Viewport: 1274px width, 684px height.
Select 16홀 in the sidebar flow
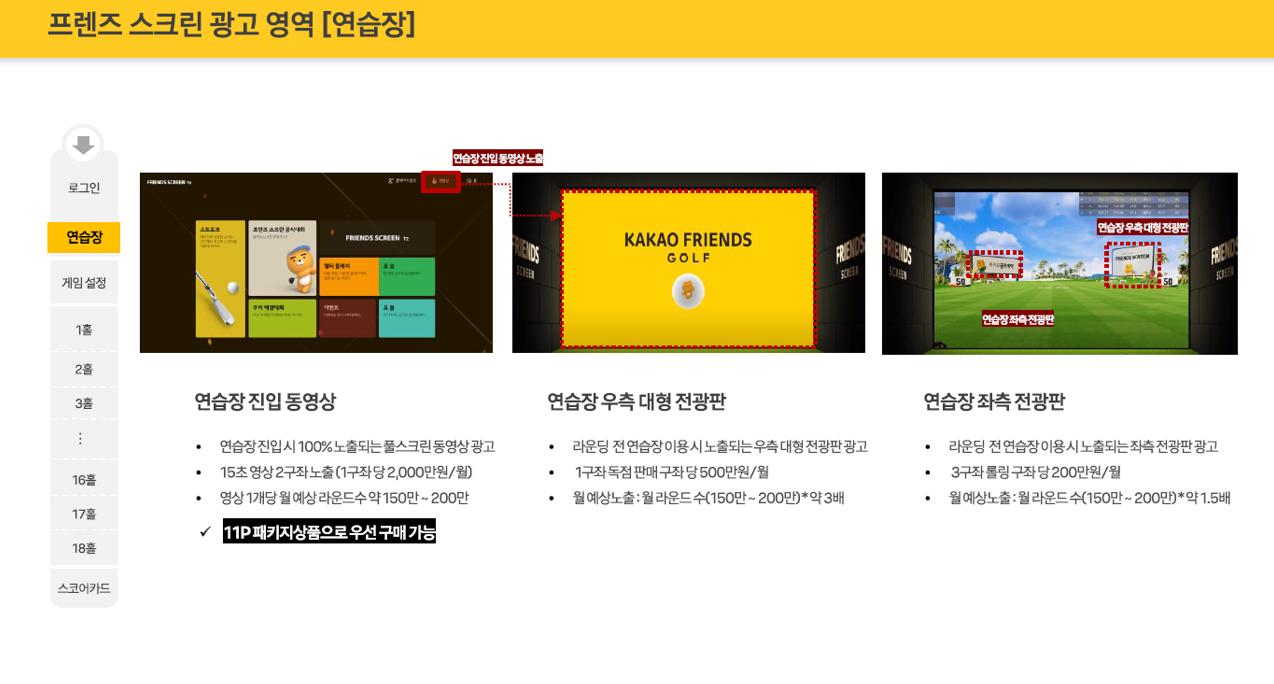point(84,479)
